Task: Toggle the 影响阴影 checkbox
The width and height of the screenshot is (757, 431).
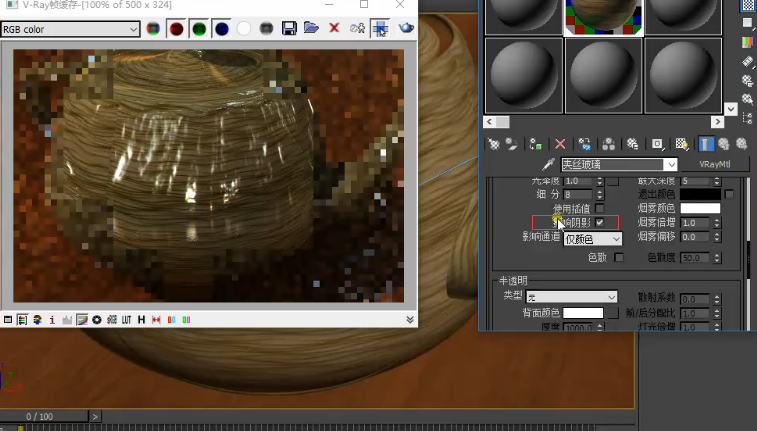Action: pos(600,222)
